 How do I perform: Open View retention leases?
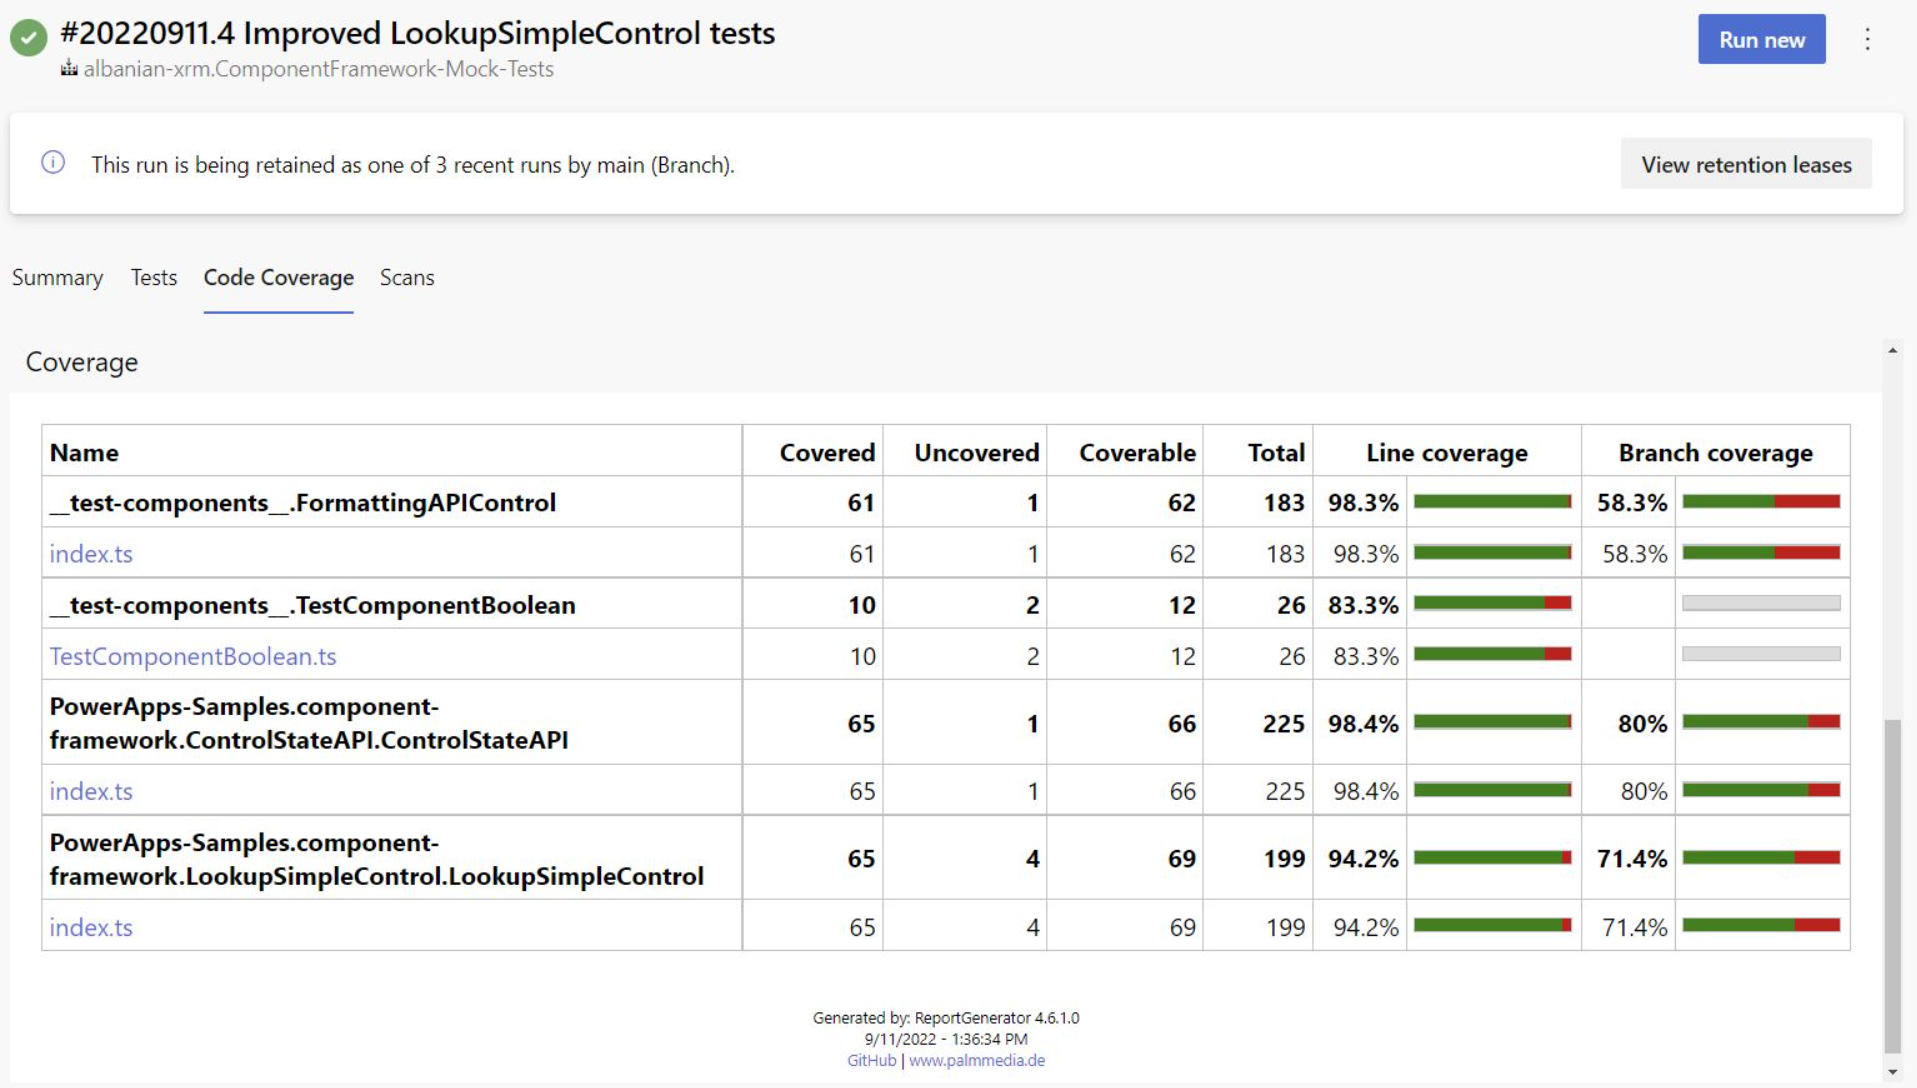pos(1745,164)
